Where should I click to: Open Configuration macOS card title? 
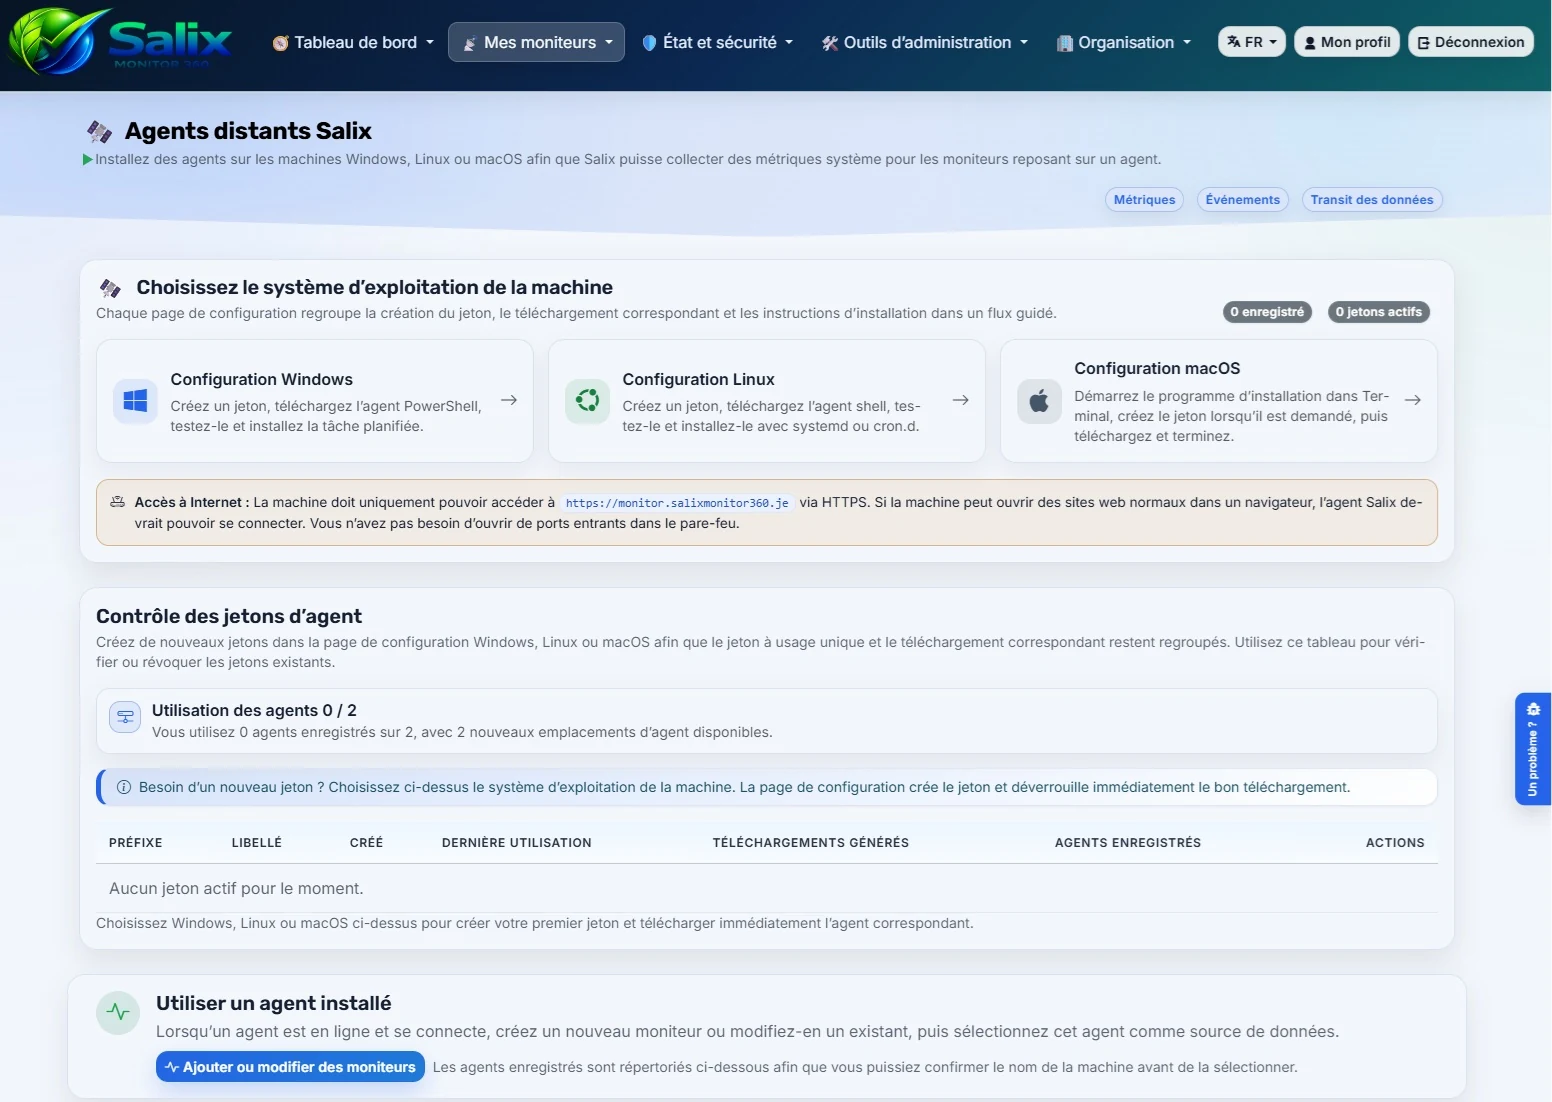(x=1157, y=369)
